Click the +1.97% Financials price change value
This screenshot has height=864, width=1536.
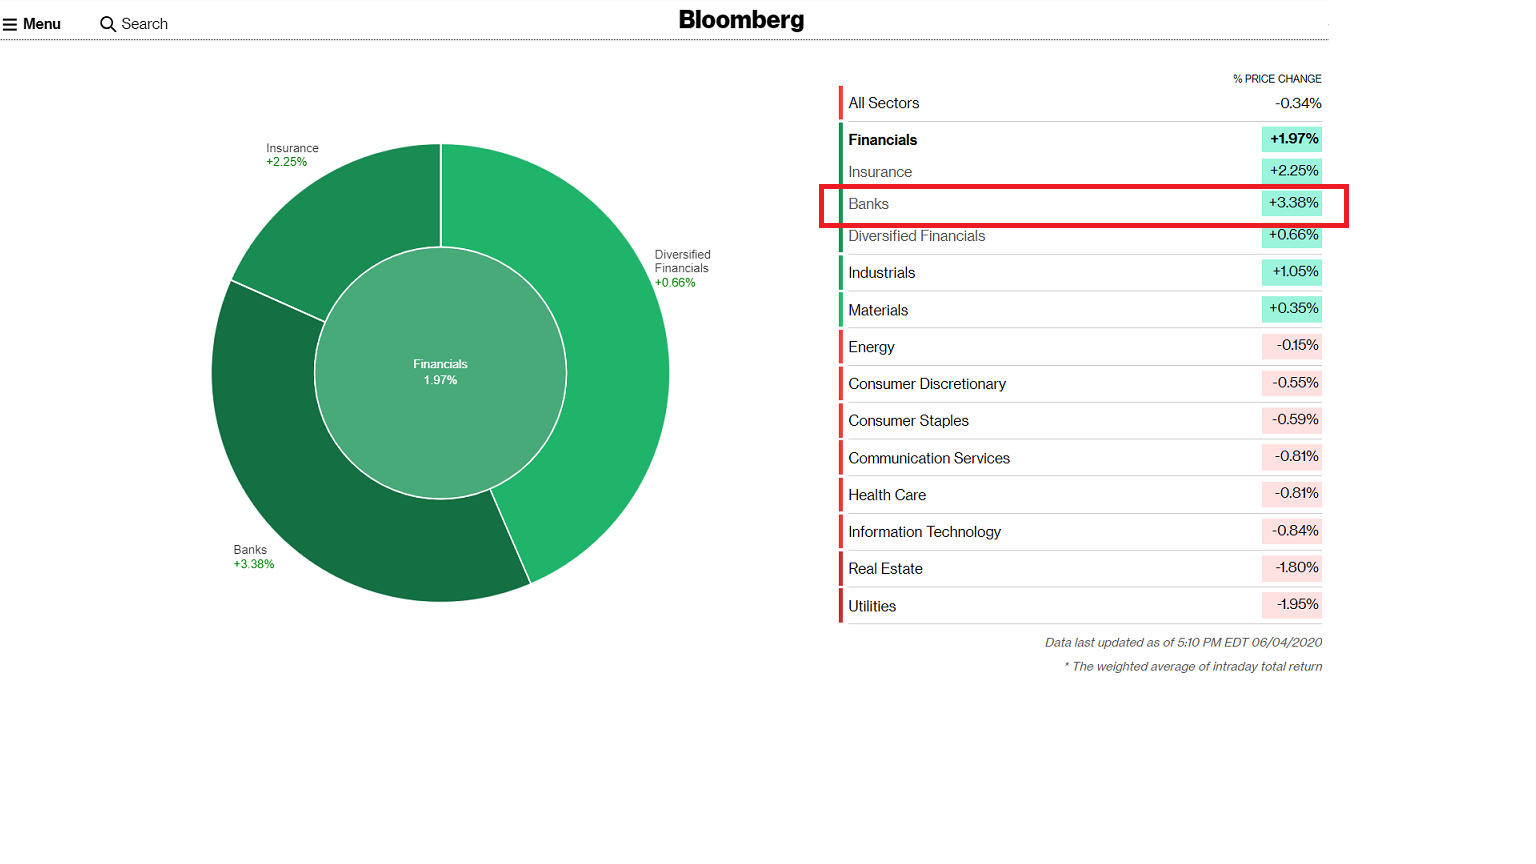pyautogui.click(x=1292, y=139)
